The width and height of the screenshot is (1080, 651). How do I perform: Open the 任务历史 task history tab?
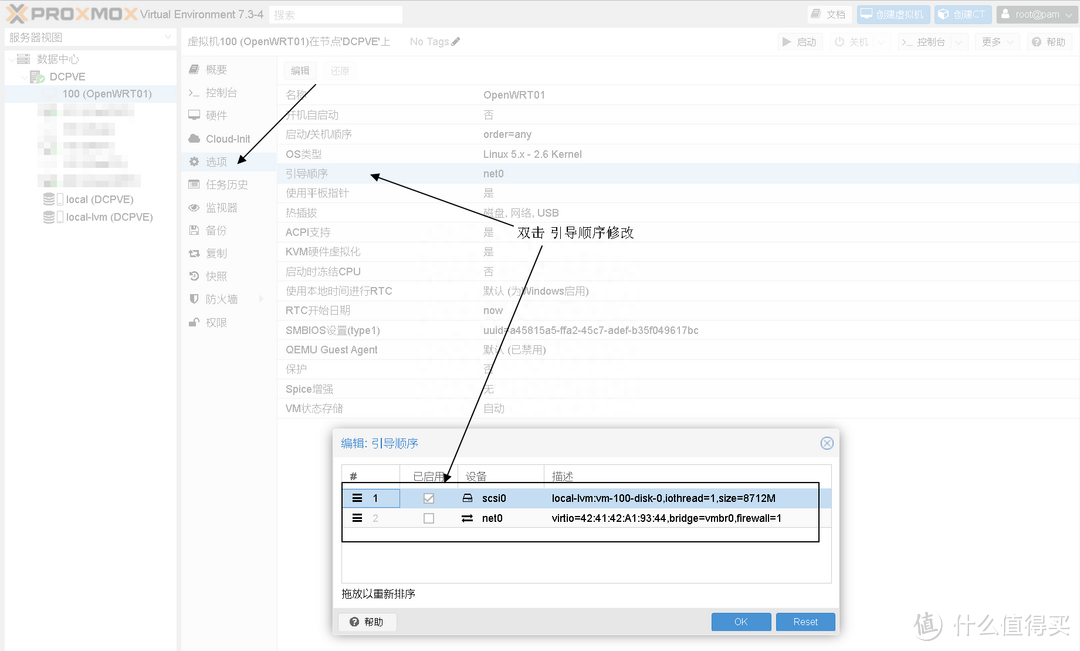227,185
